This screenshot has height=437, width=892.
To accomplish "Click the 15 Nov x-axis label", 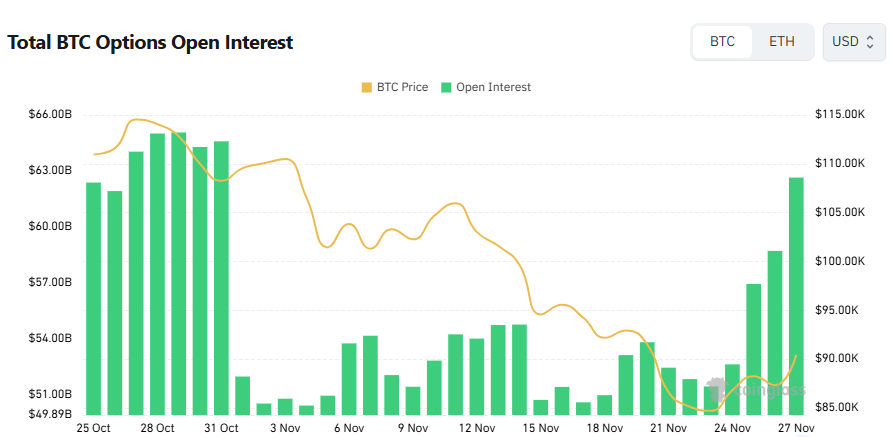I will tap(541, 428).
